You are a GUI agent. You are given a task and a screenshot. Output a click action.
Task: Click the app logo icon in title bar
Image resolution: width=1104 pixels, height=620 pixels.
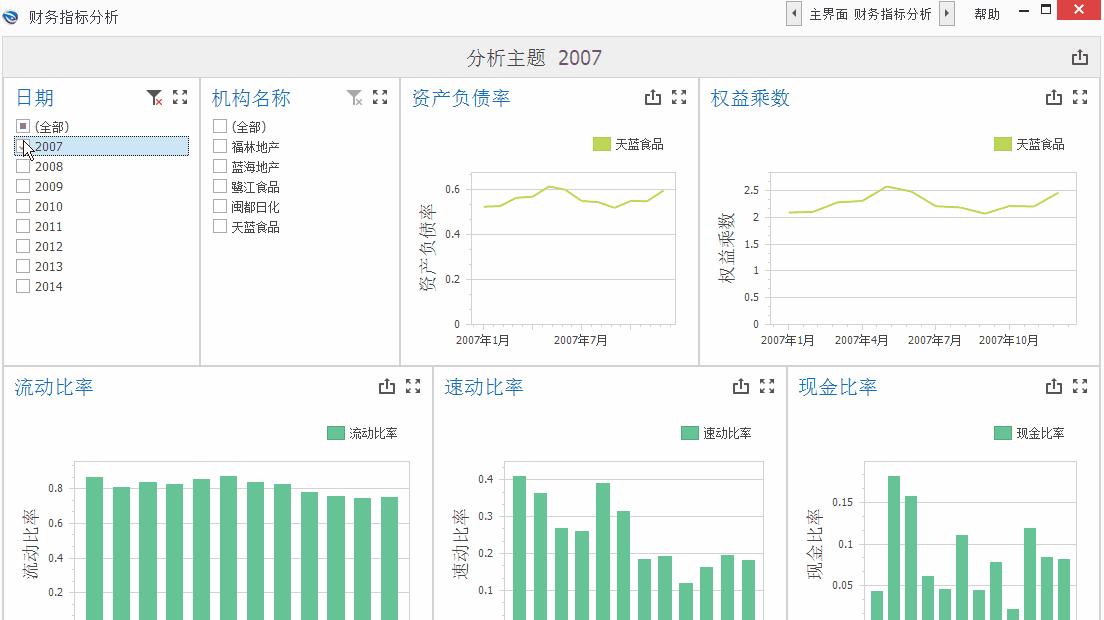click(11, 15)
